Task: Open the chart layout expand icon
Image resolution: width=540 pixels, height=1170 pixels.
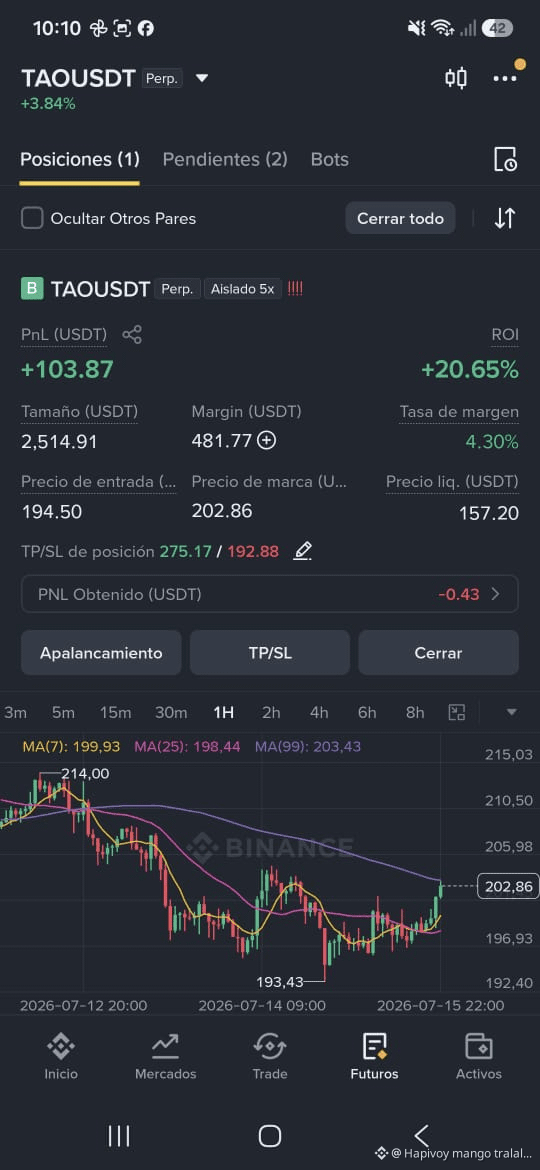Action: 456,713
